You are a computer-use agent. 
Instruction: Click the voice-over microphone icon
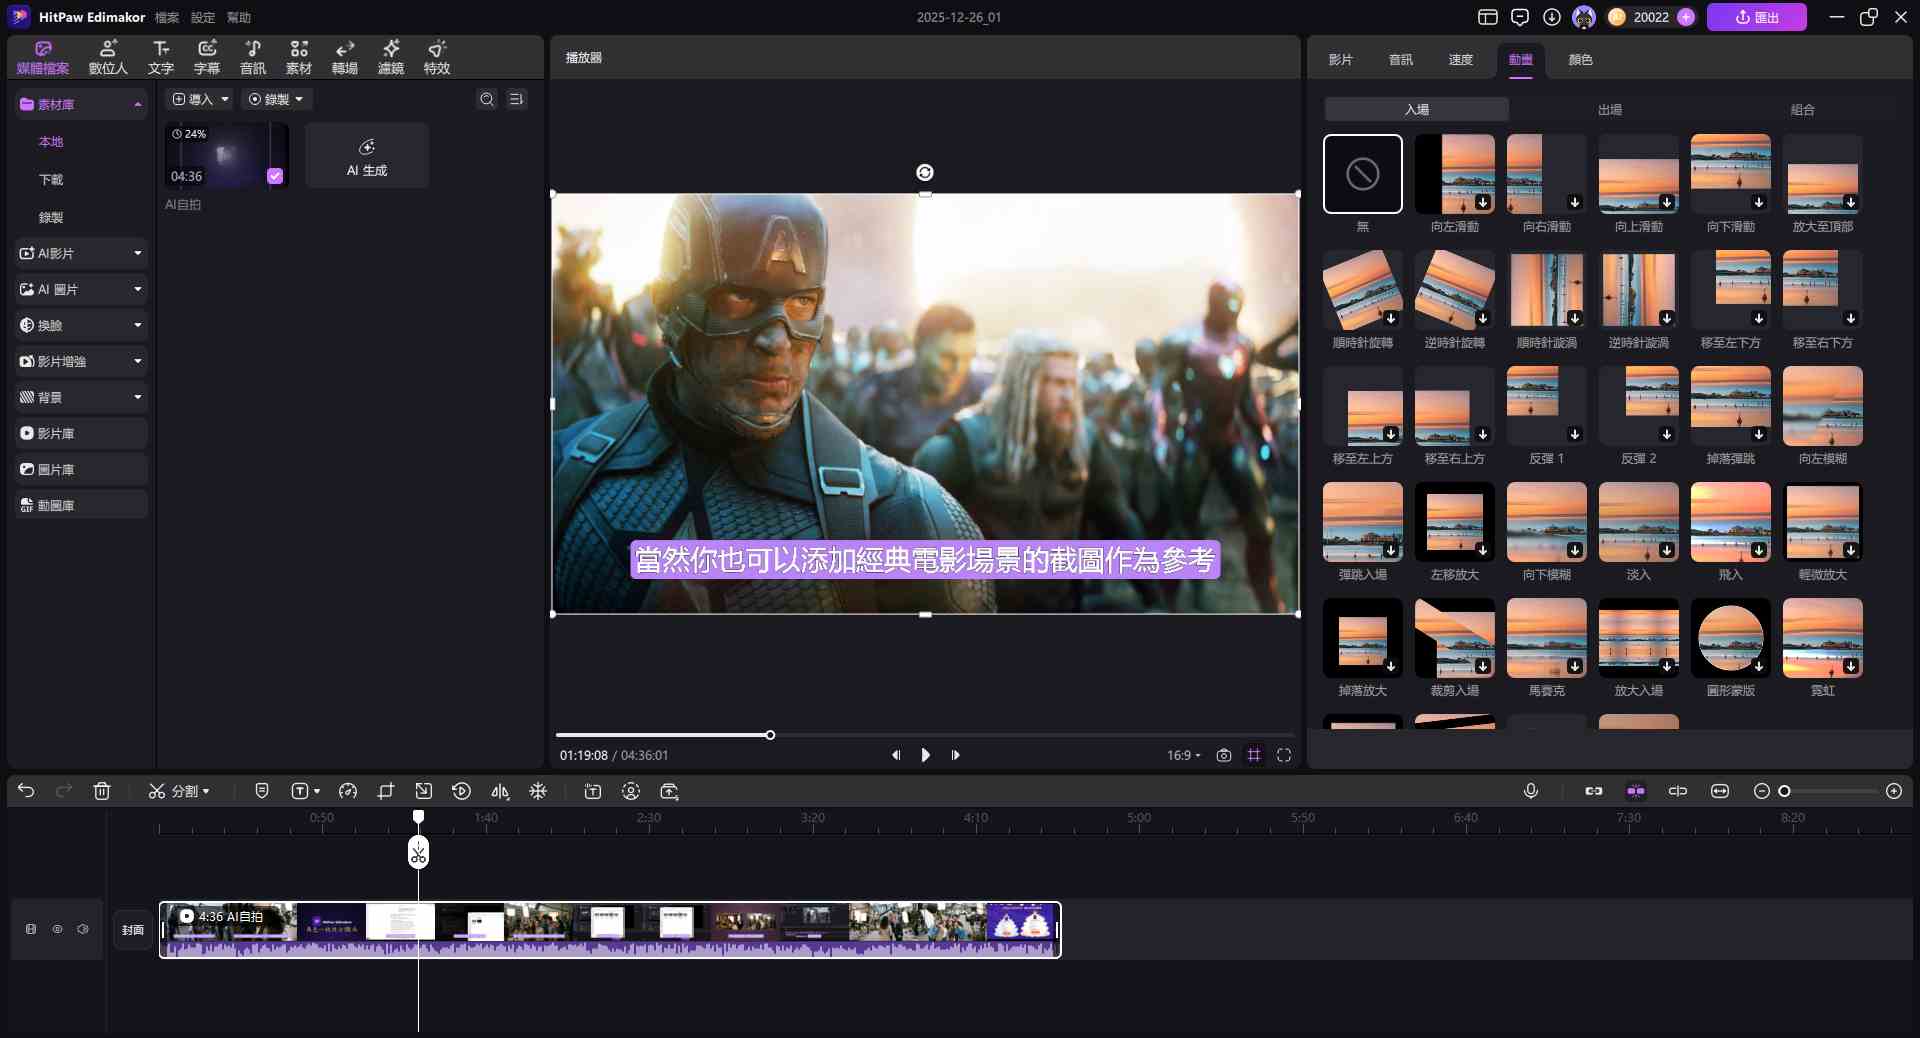1530,791
